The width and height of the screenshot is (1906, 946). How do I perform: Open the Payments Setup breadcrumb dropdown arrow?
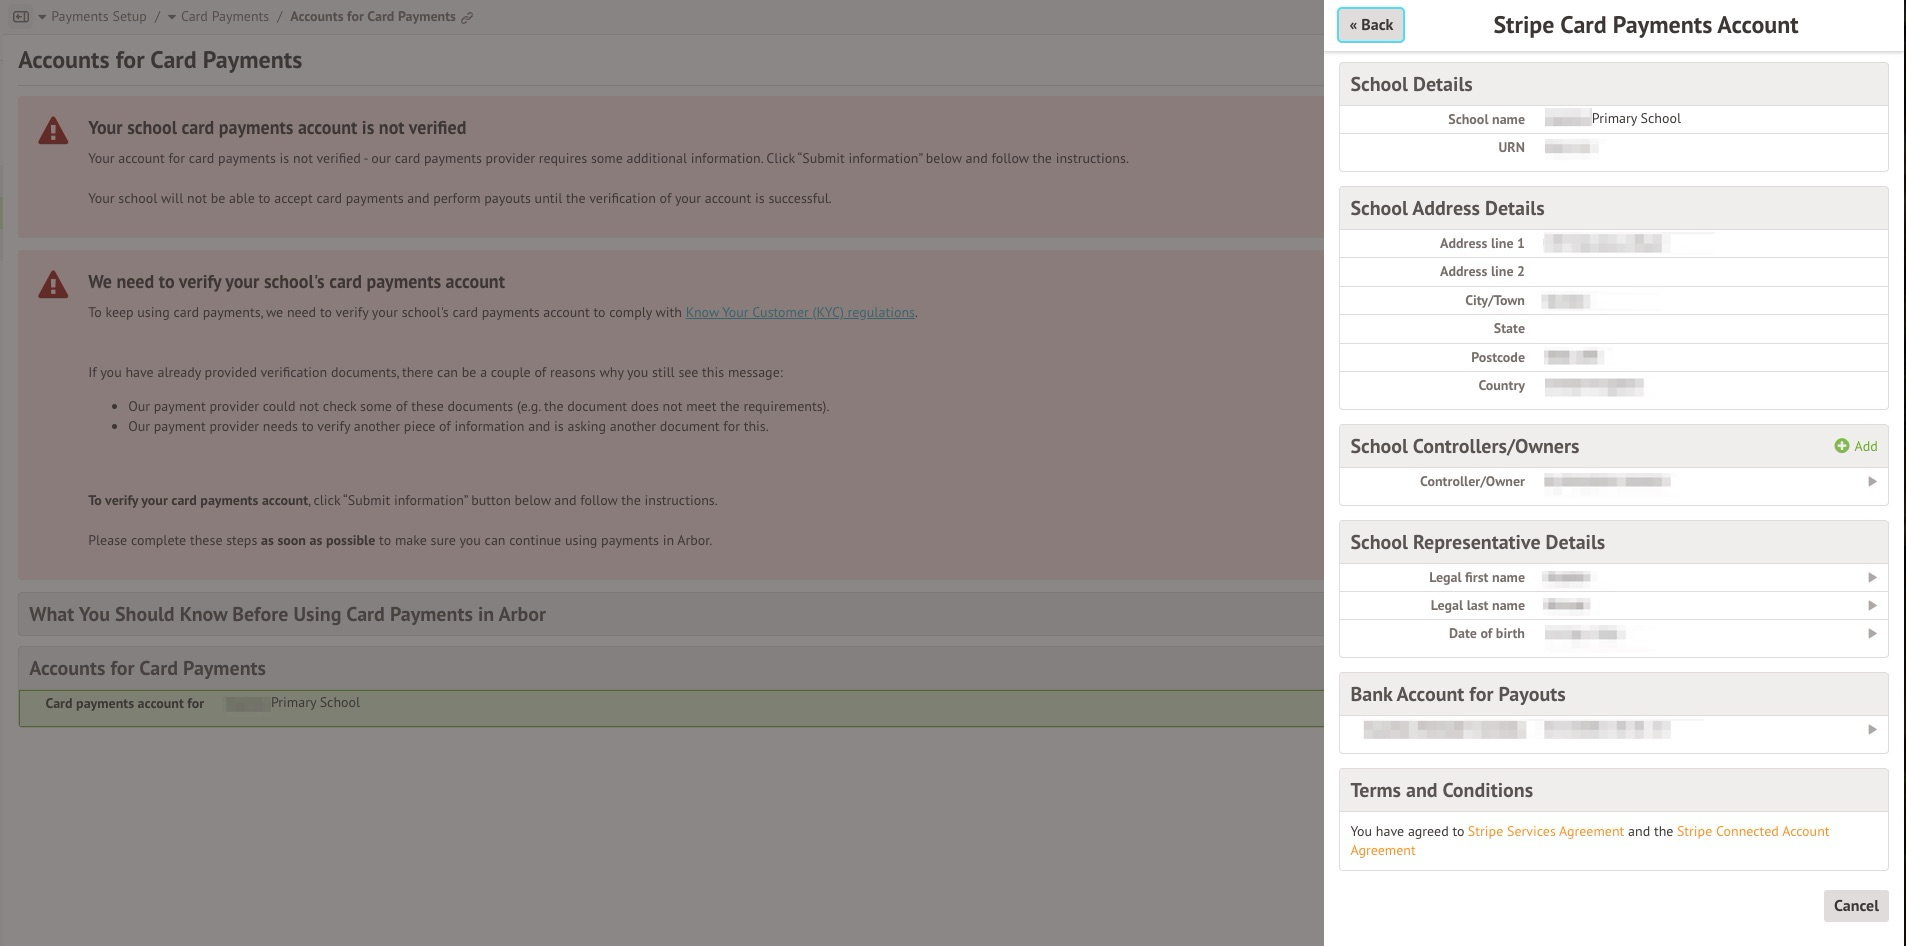42,17
